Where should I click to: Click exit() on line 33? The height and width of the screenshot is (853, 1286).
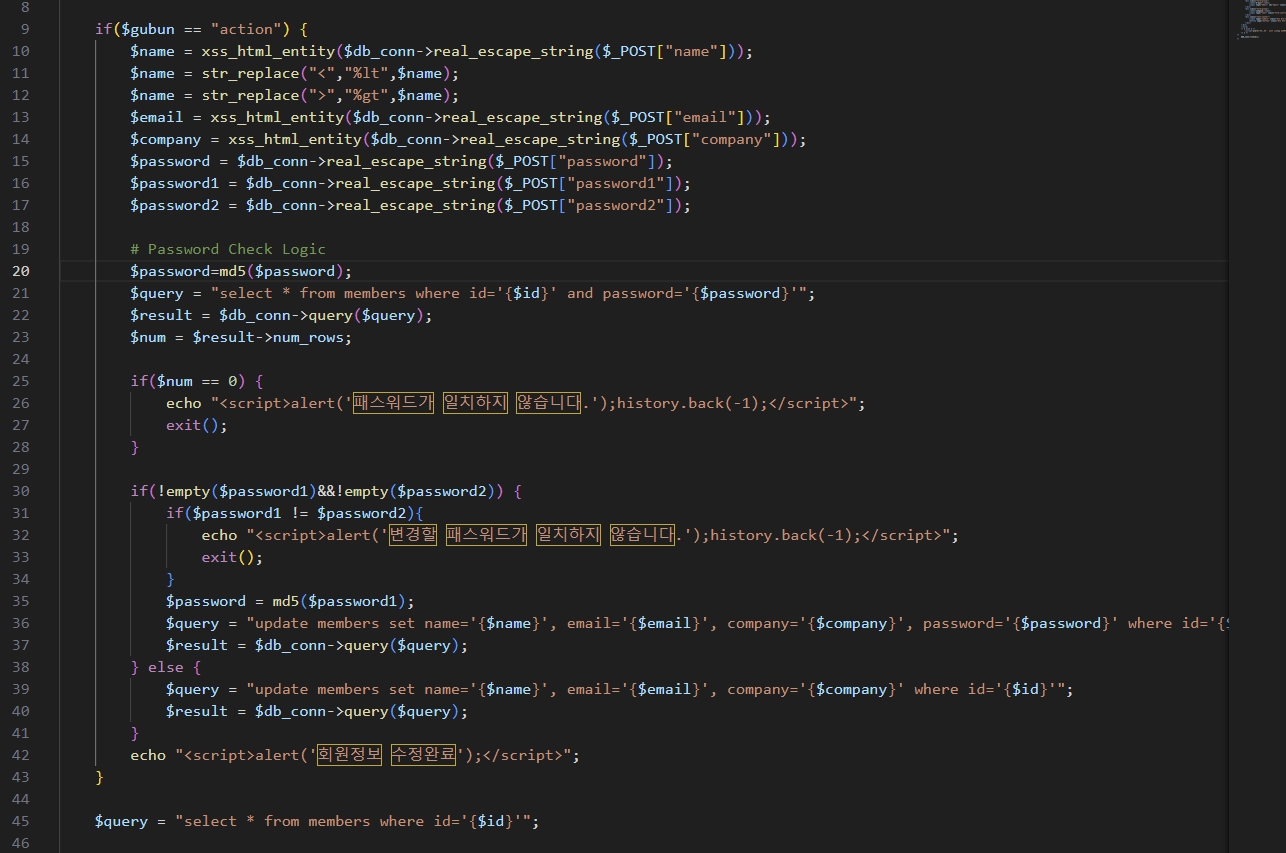click(228, 557)
